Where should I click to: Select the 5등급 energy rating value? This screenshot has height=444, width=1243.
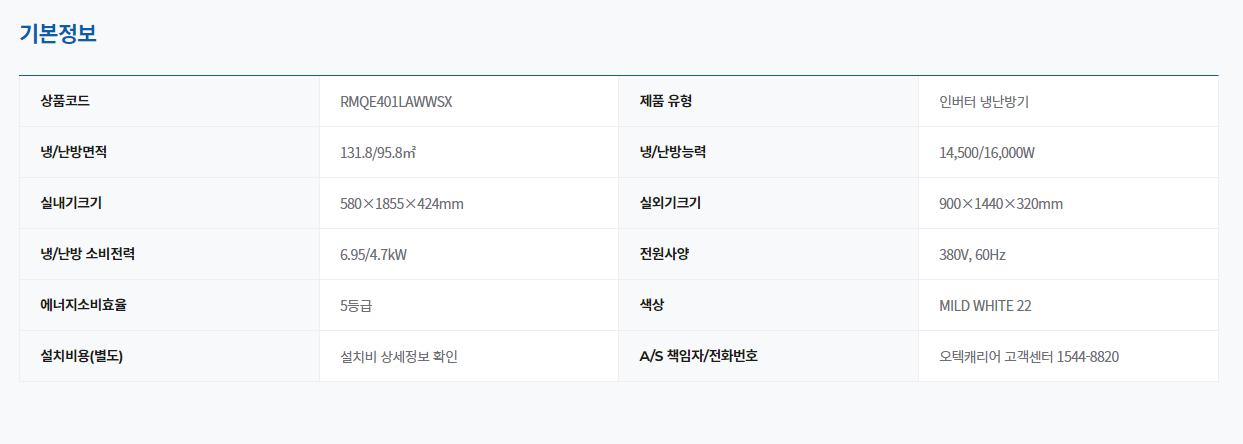pyautogui.click(x=356, y=306)
